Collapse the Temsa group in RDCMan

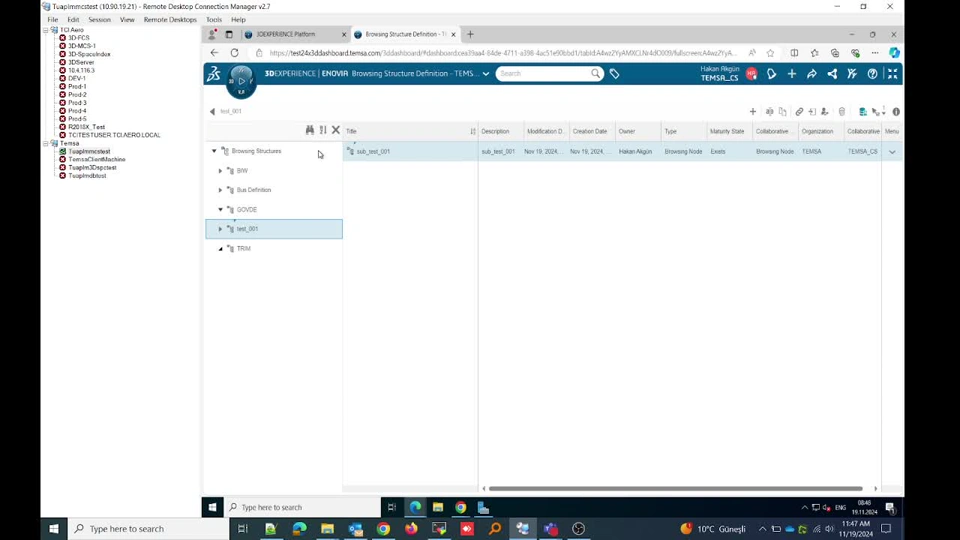click(x=45, y=143)
